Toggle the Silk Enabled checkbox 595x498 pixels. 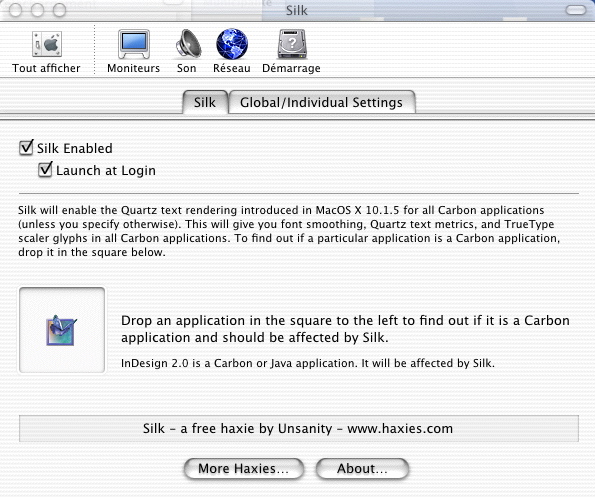click(x=26, y=147)
